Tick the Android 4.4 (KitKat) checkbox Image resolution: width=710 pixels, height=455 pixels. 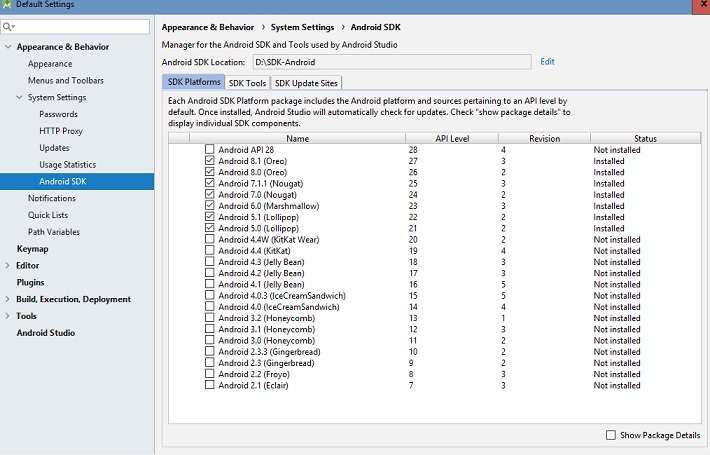[209, 251]
